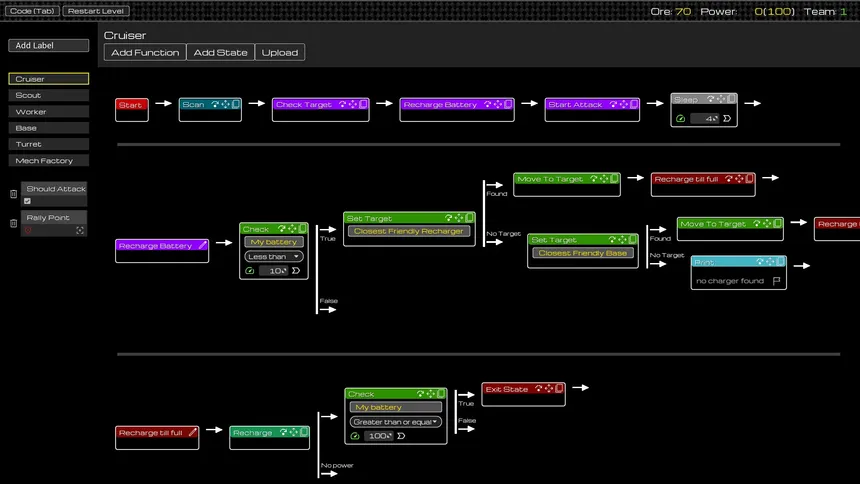
Task: Select the Turret unit in the sidebar
Action: [x=49, y=144]
